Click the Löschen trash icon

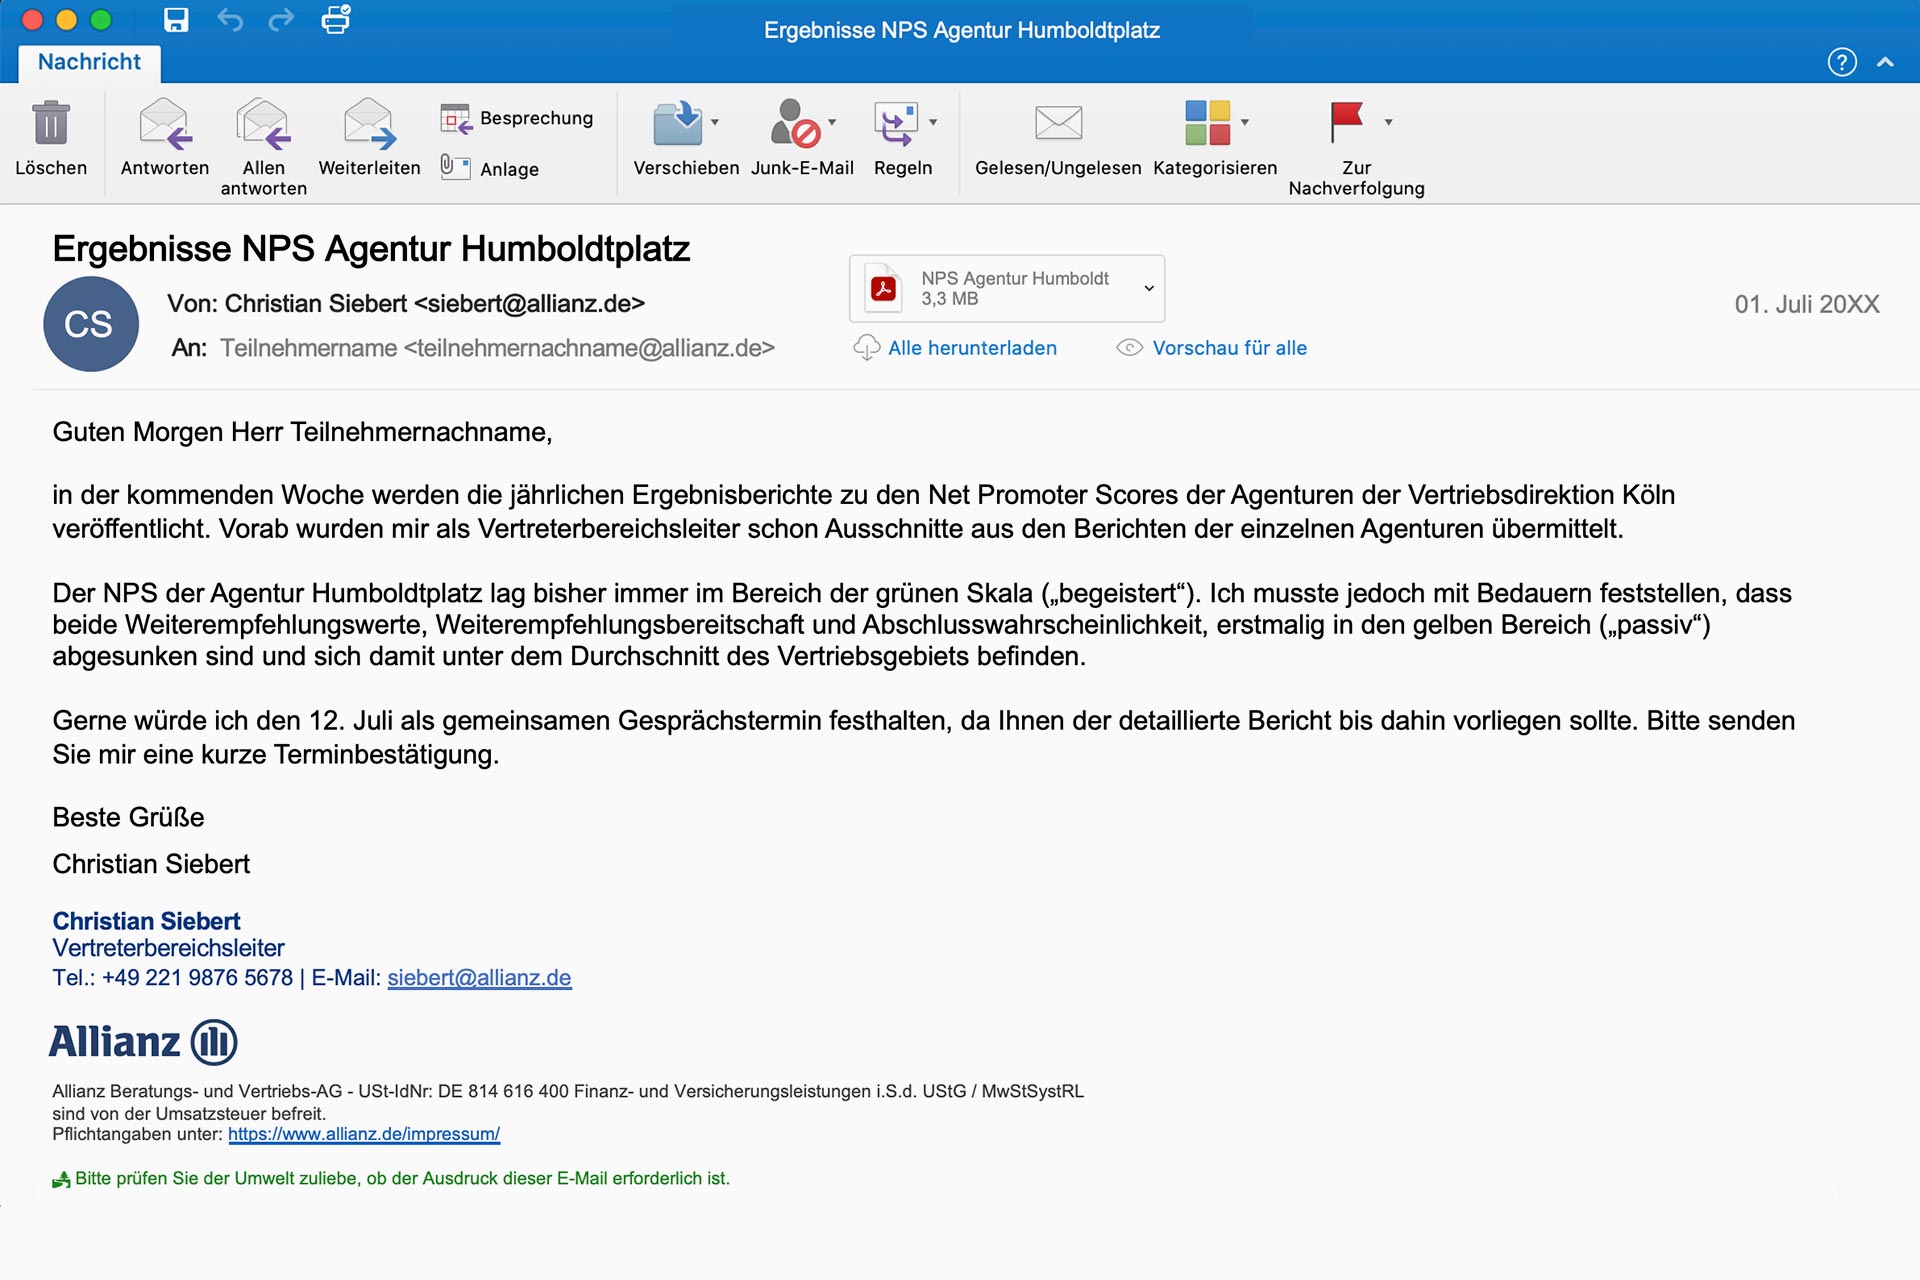(51, 124)
